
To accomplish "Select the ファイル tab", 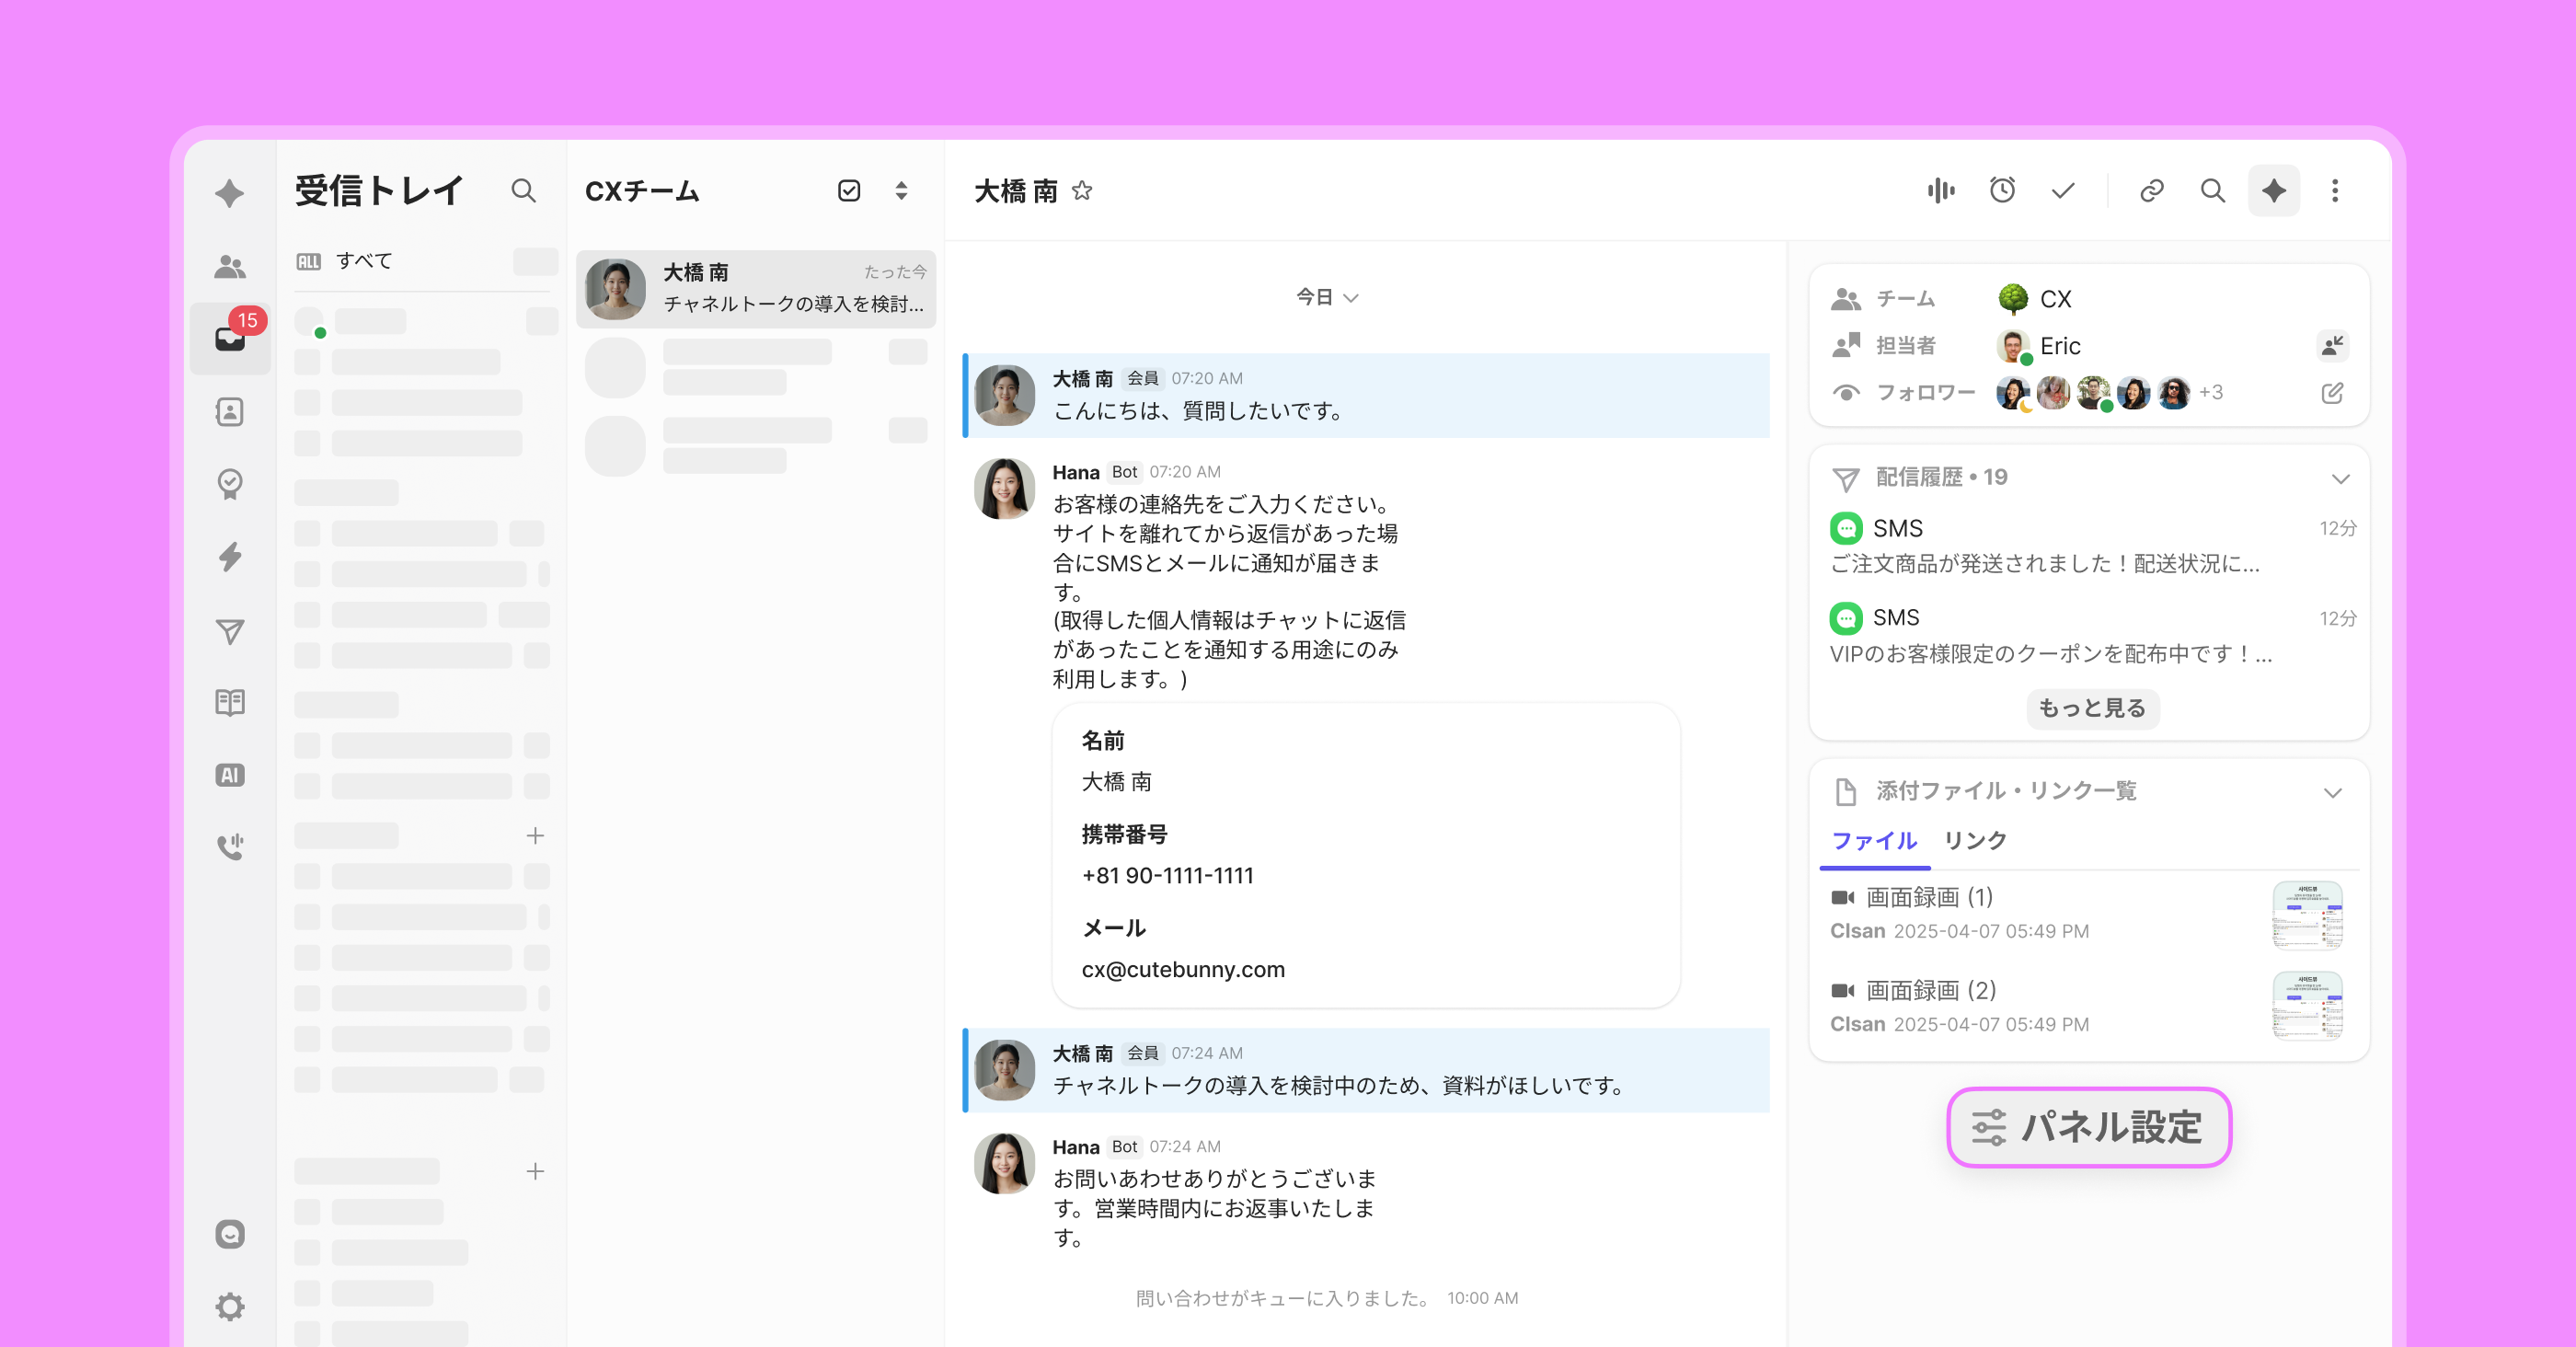I will pyautogui.click(x=1874, y=840).
